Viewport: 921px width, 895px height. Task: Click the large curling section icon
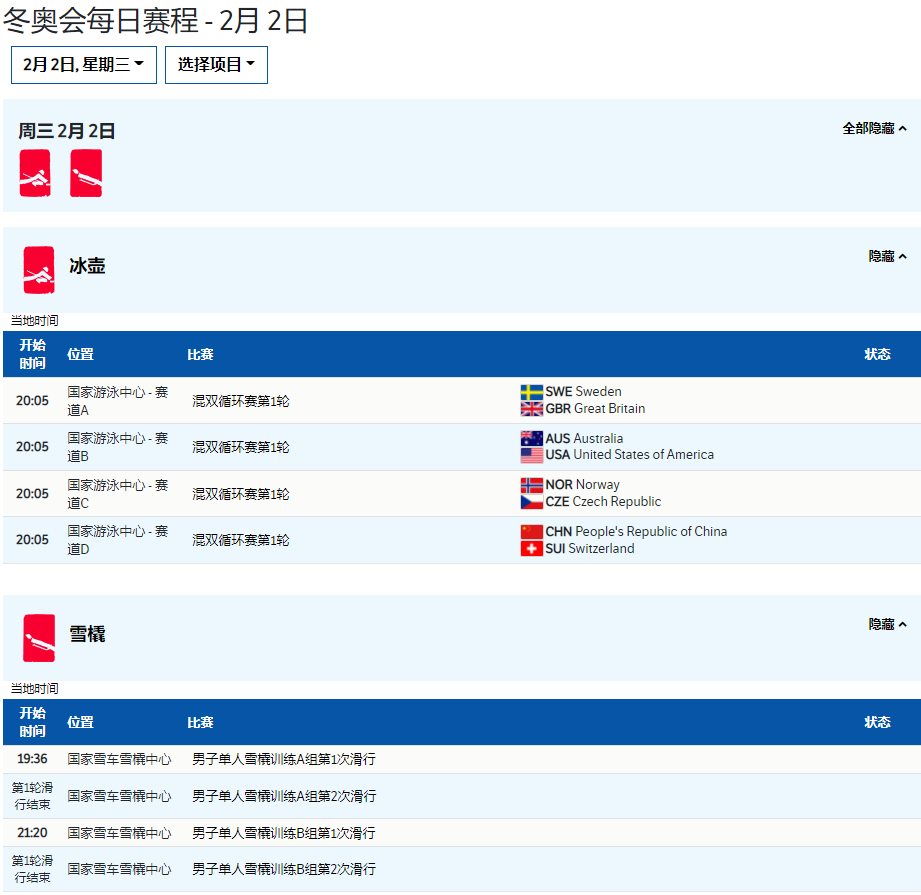click(x=39, y=270)
